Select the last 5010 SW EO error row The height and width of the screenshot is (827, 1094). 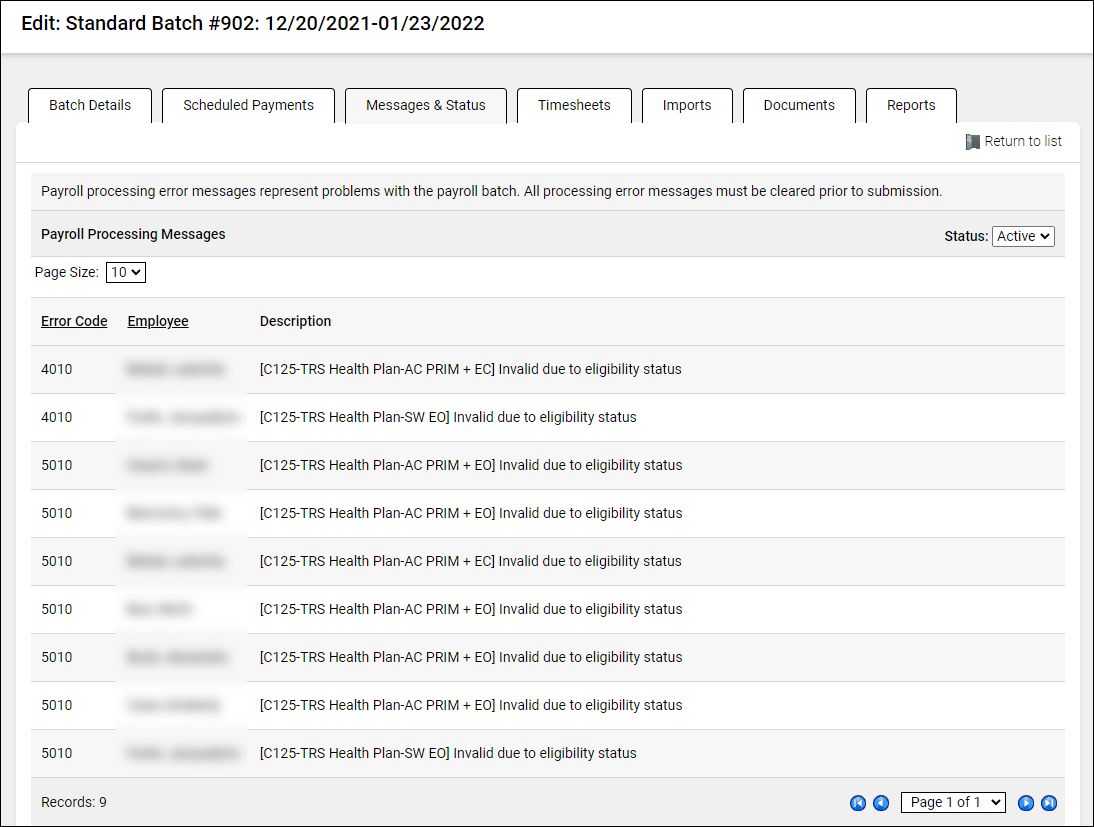448,753
